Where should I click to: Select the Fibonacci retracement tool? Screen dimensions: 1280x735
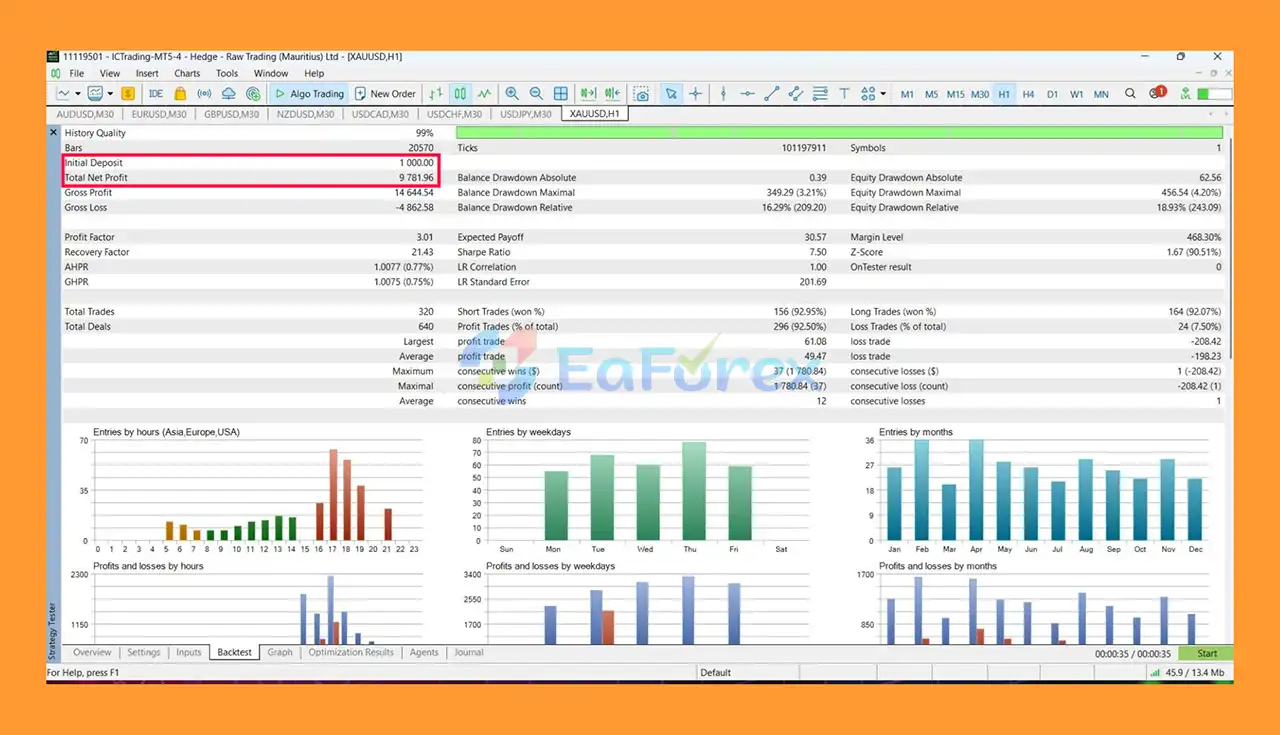point(820,94)
